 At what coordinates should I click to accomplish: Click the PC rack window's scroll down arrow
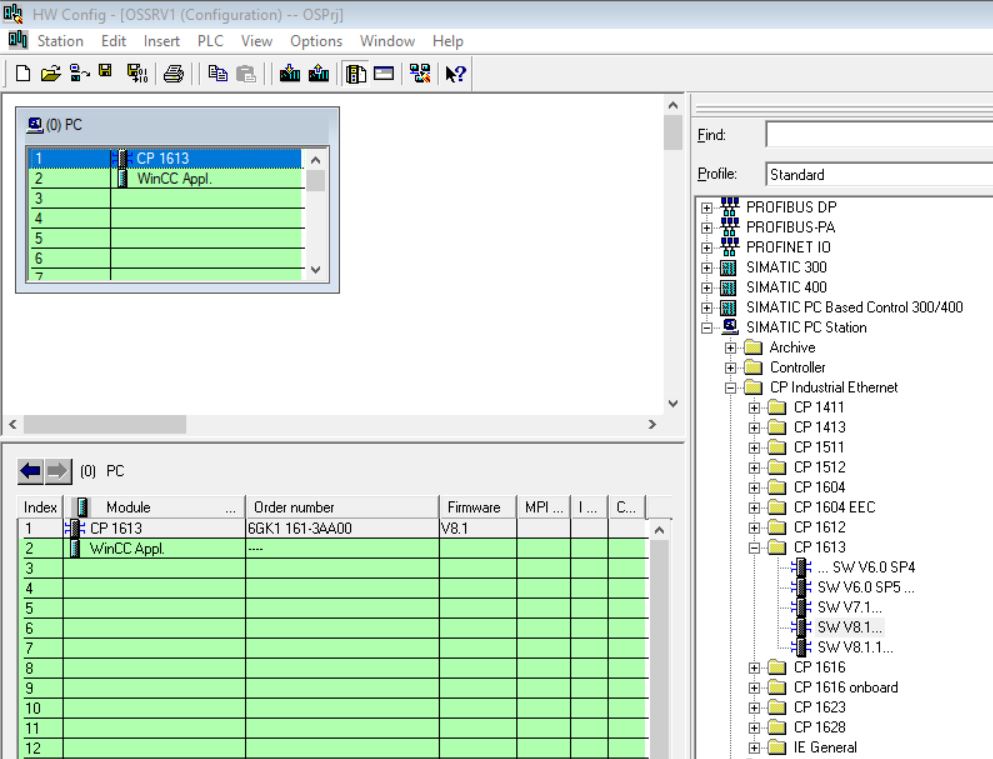(x=315, y=270)
